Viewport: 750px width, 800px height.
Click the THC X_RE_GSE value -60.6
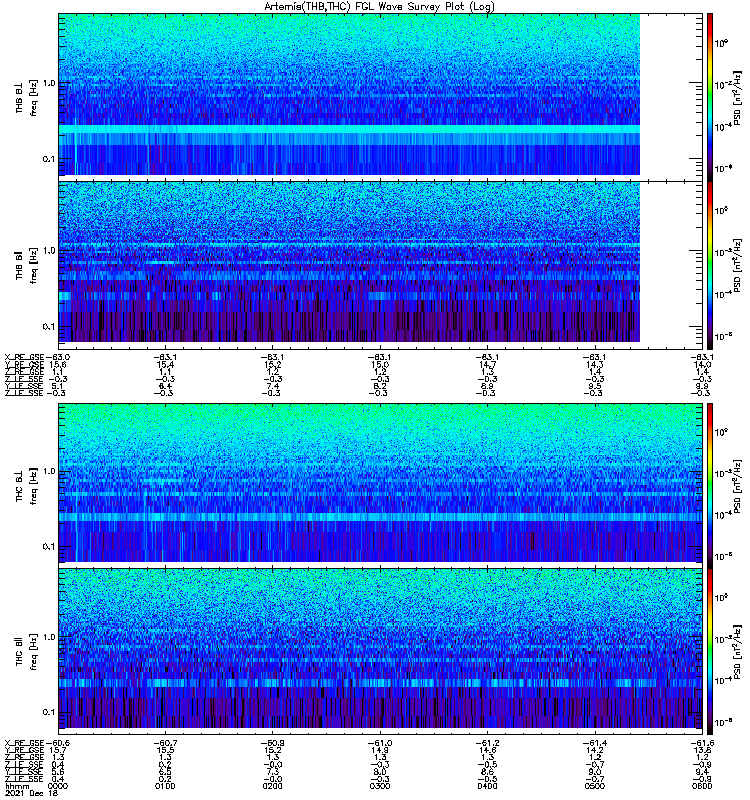[x=58, y=743]
